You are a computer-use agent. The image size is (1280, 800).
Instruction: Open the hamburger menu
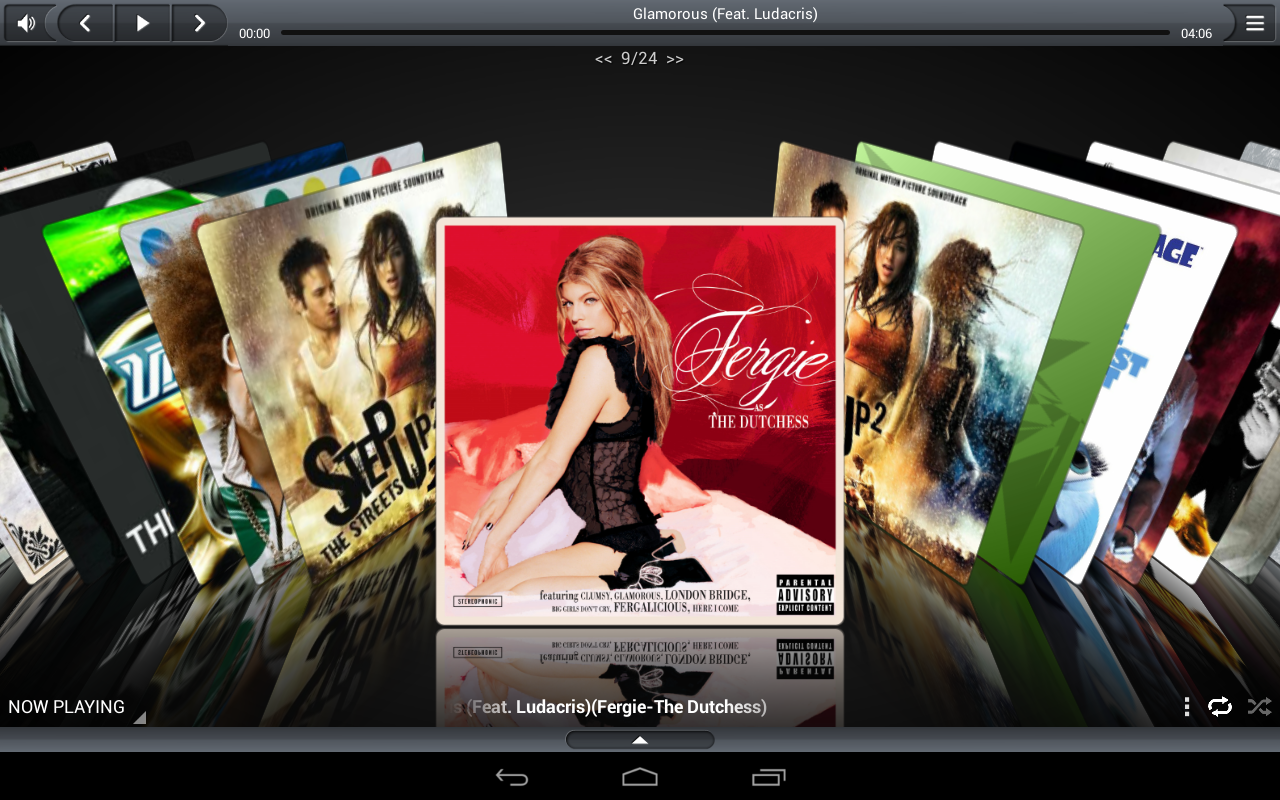point(1255,23)
